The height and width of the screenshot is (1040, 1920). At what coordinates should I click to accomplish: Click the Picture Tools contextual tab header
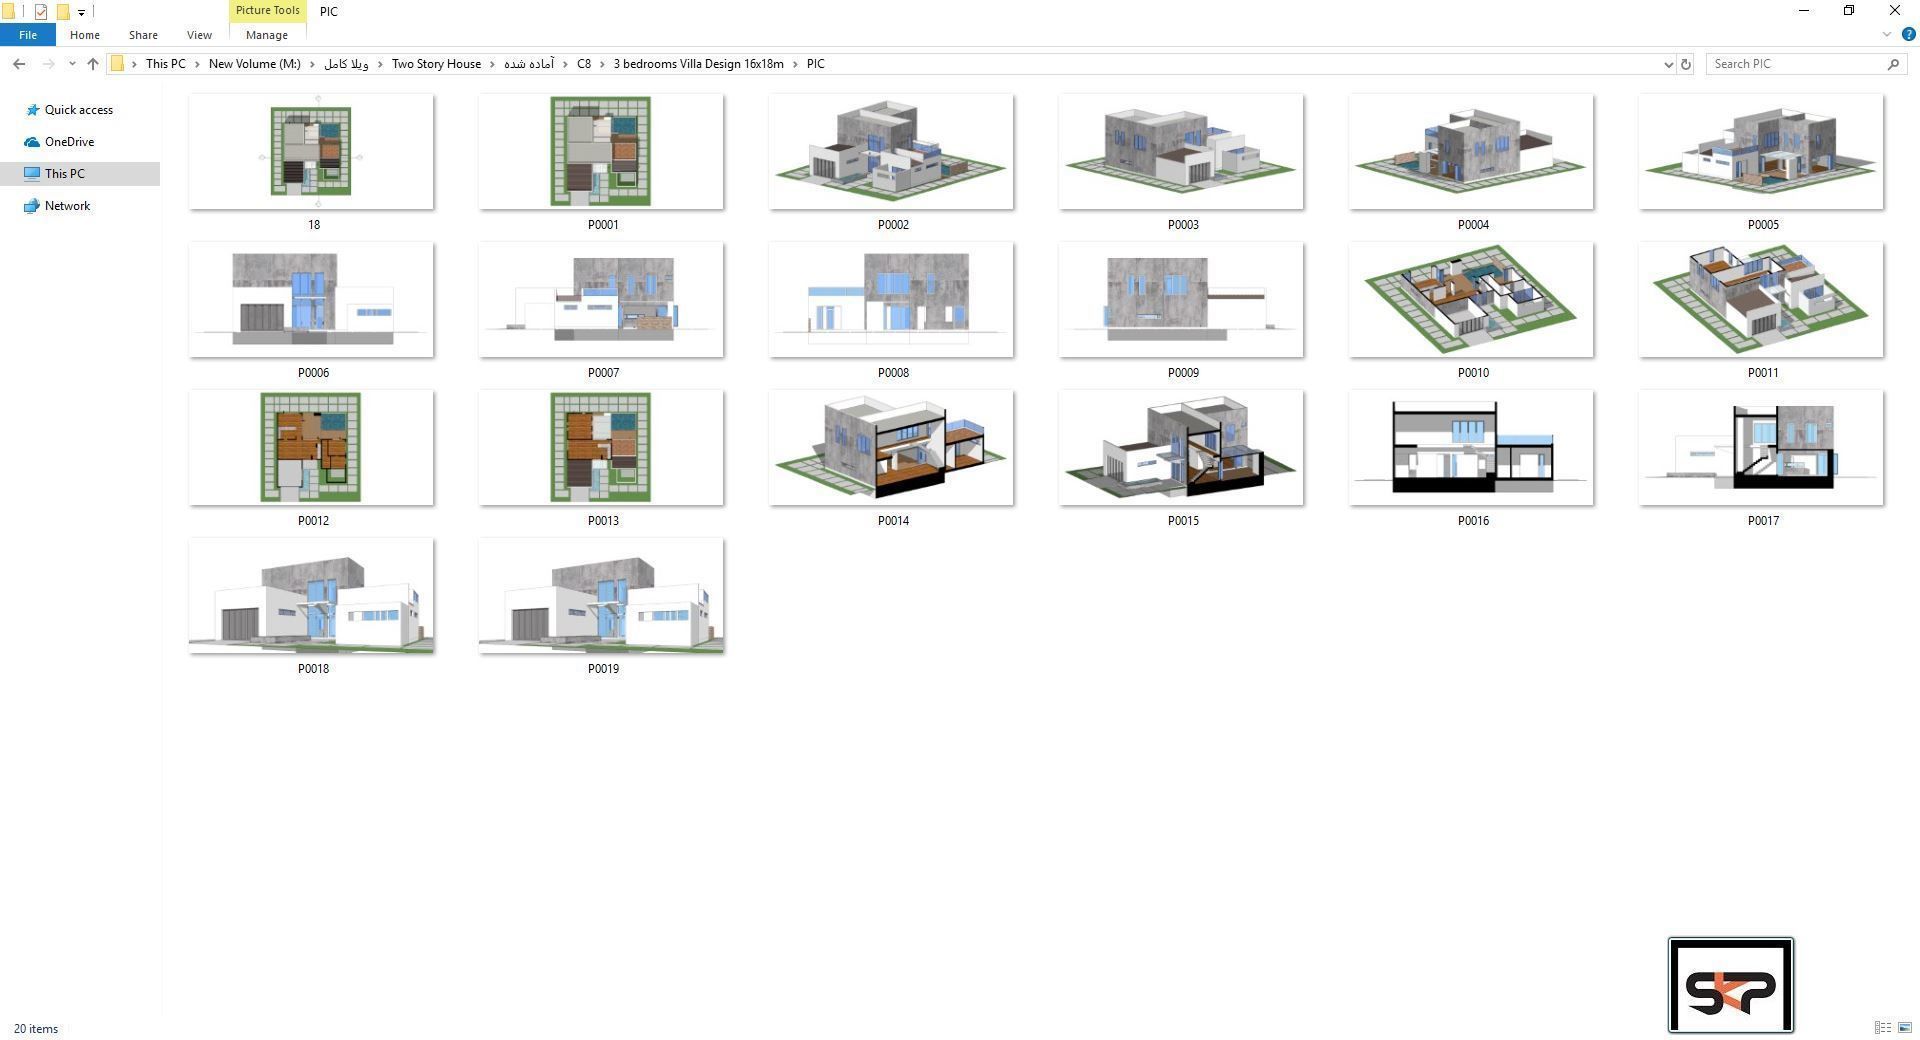point(267,10)
